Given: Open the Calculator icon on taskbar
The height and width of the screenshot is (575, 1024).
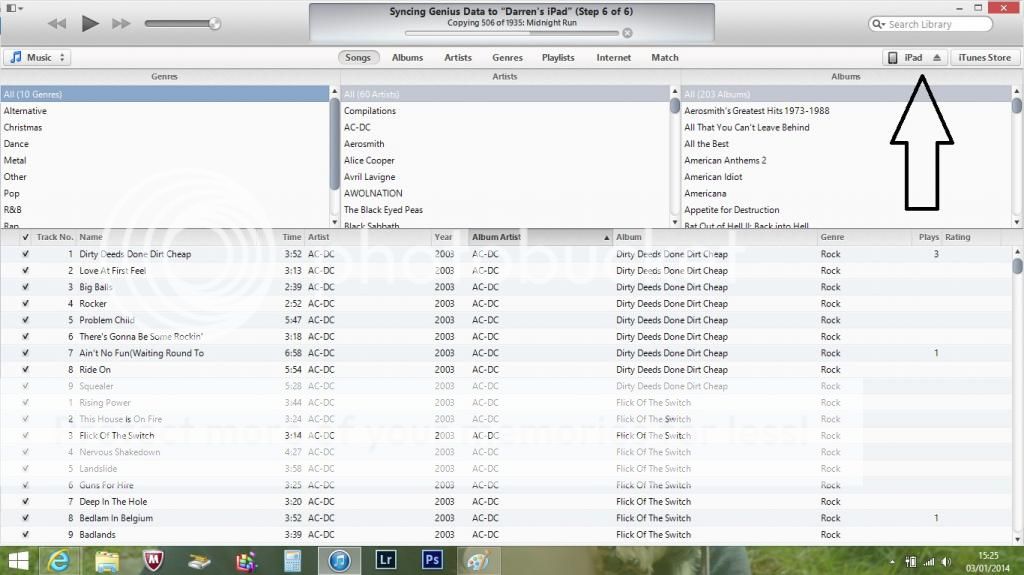Looking at the screenshot, I should point(293,561).
